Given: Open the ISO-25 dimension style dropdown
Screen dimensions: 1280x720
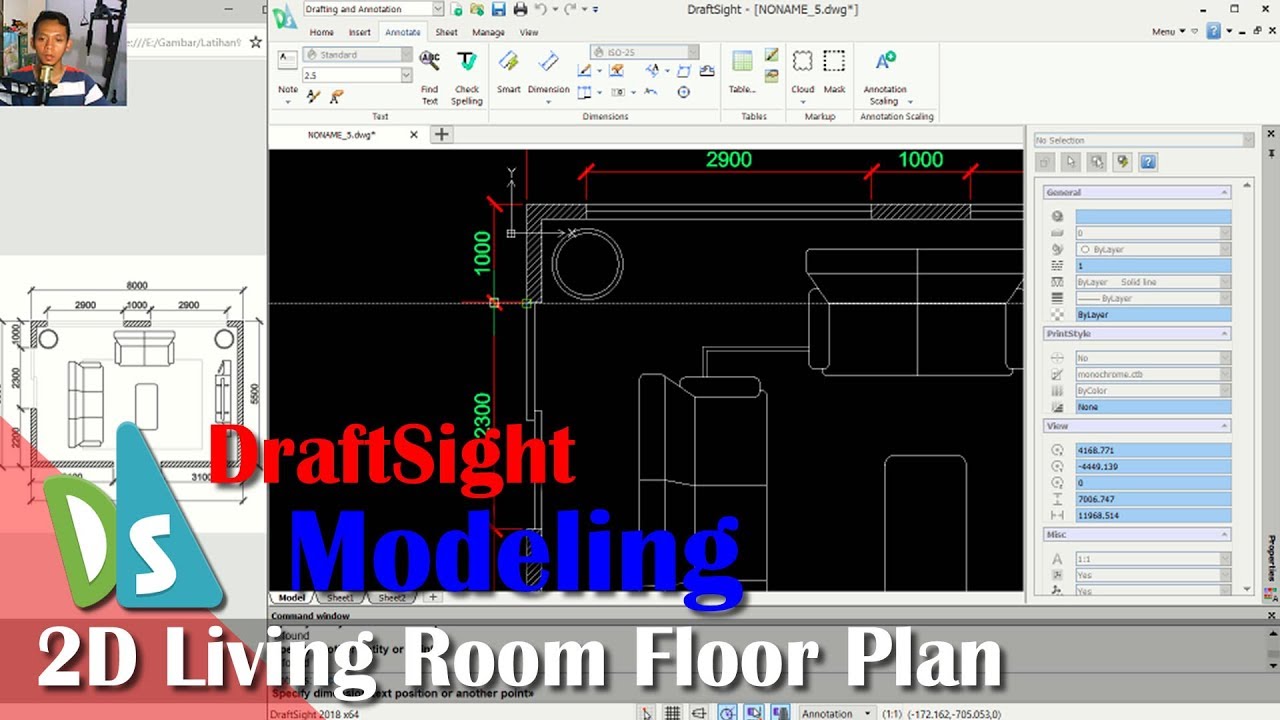Looking at the screenshot, I should tap(692, 52).
